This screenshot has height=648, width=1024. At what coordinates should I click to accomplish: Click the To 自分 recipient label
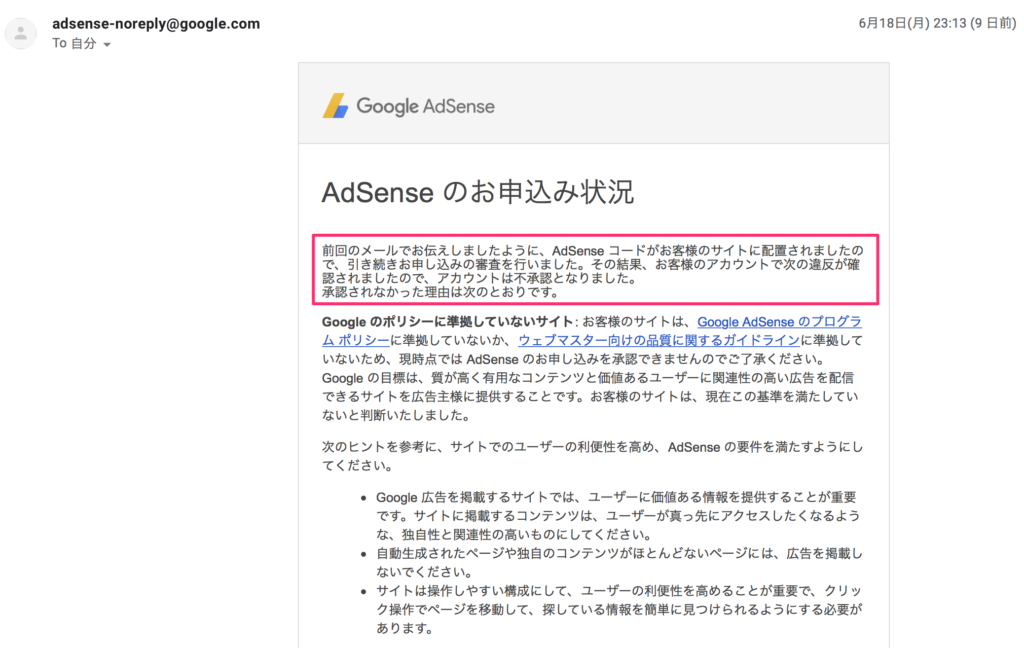tap(74, 43)
